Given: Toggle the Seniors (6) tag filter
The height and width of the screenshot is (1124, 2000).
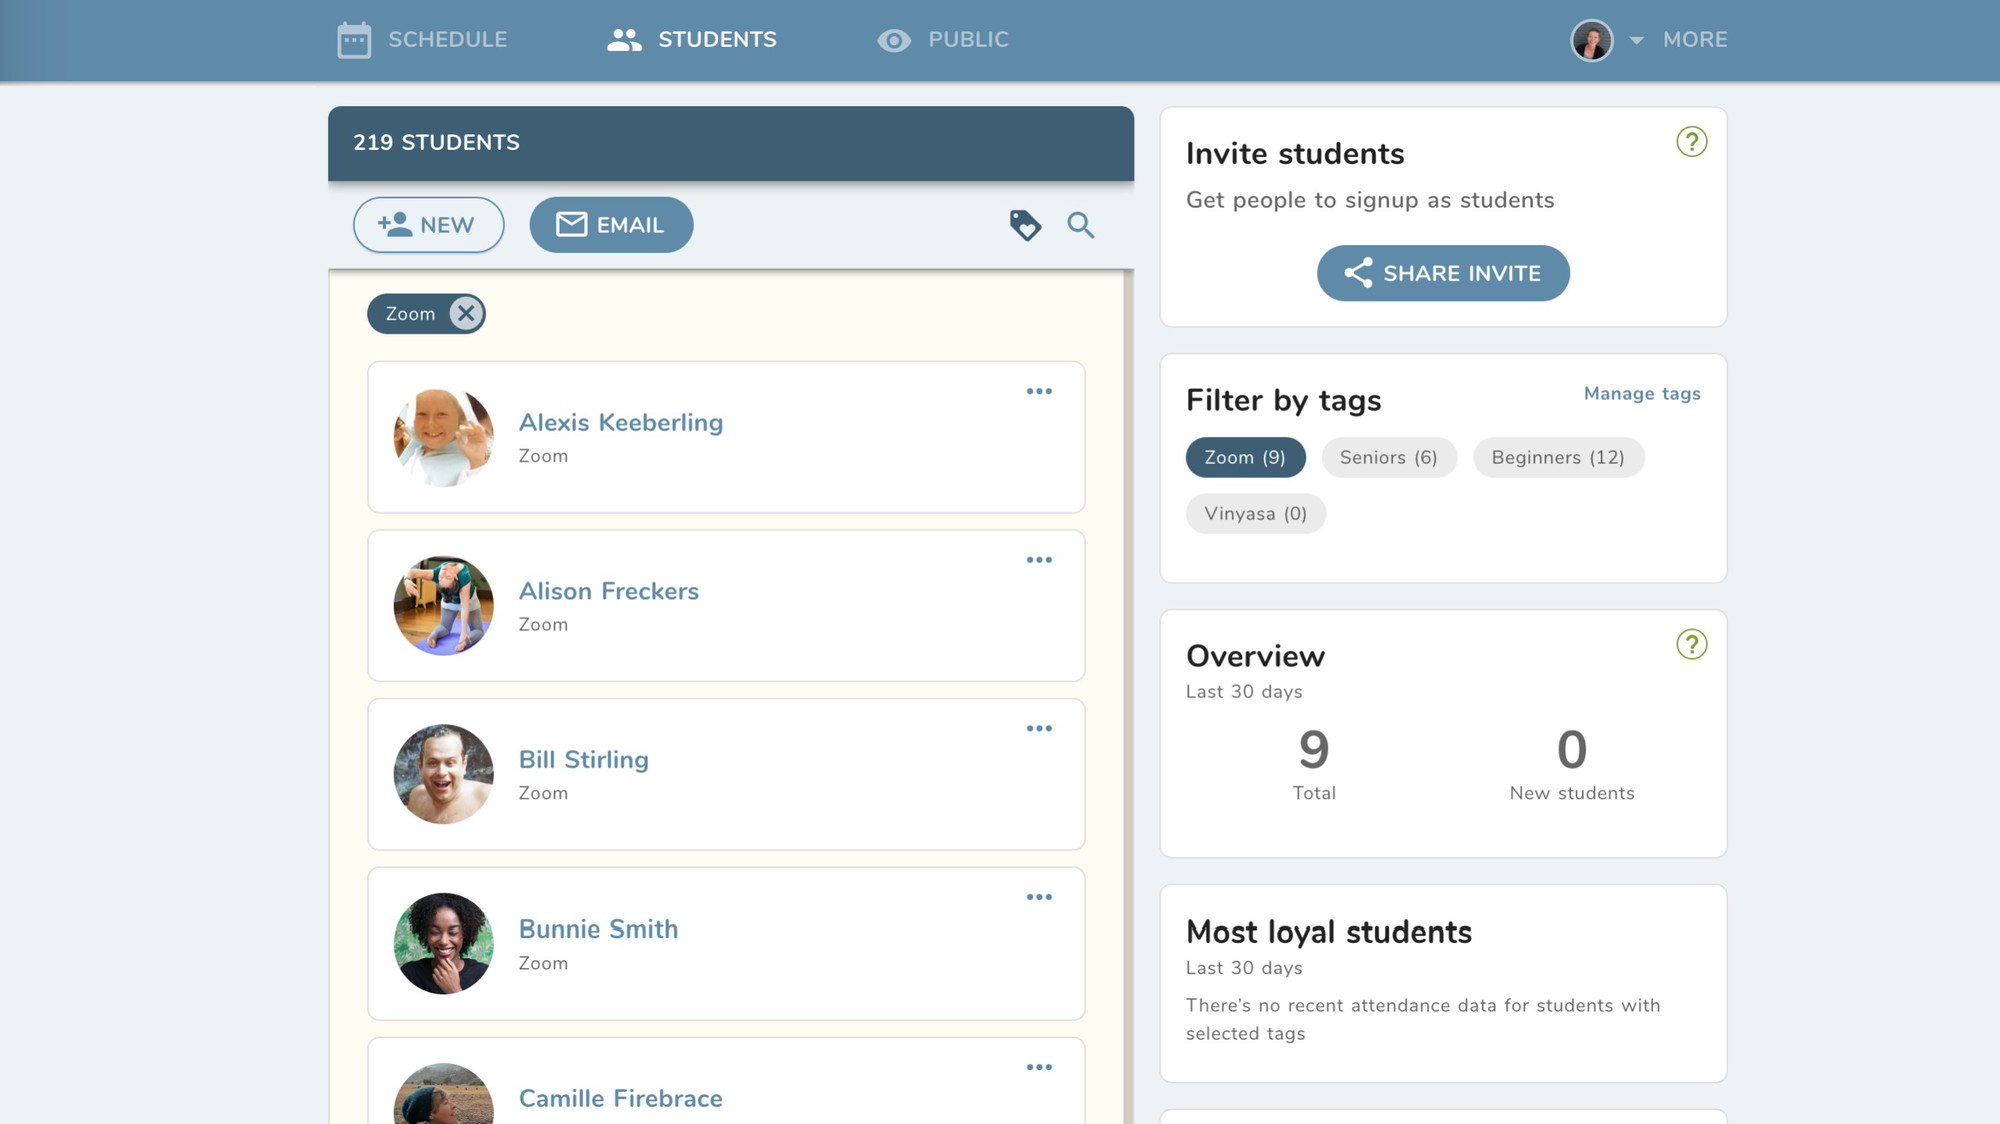Looking at the screenshot, I should click(1389, 457).
